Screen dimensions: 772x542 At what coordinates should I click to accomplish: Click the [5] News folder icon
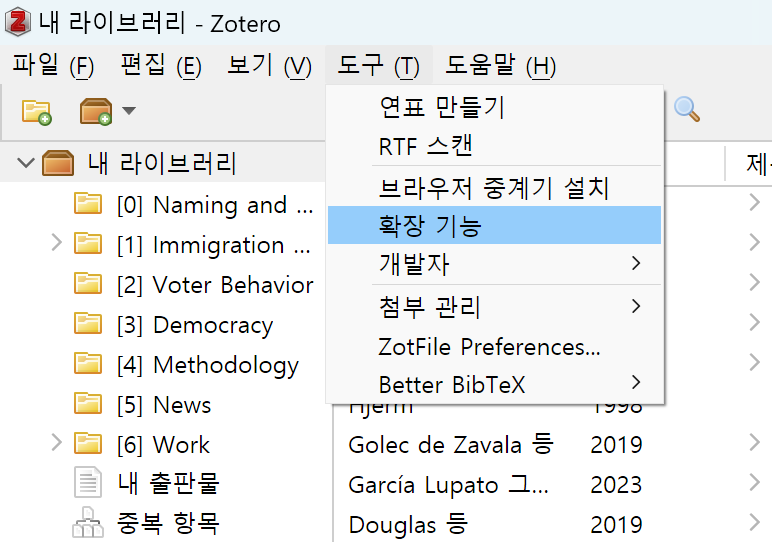pos(88,403)
